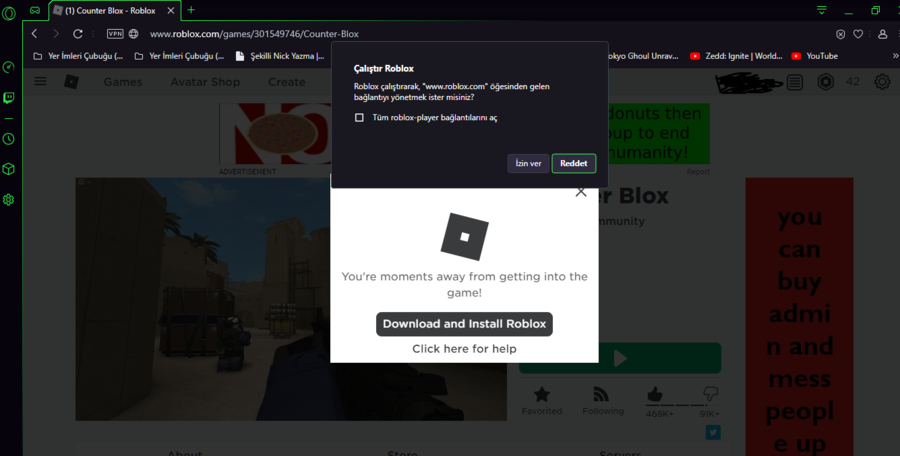Click the red admin advertisement banner

pyautogui.click(x=800, y=316)
